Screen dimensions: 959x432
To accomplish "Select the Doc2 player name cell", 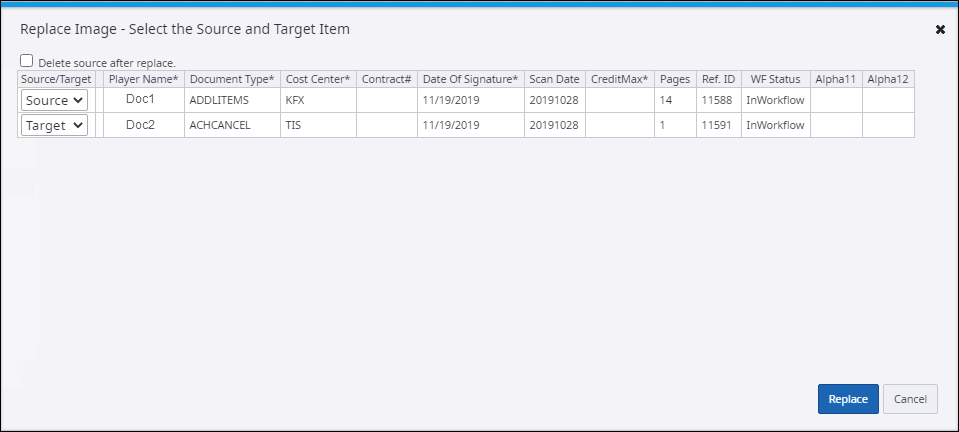I will click(141, 125).
